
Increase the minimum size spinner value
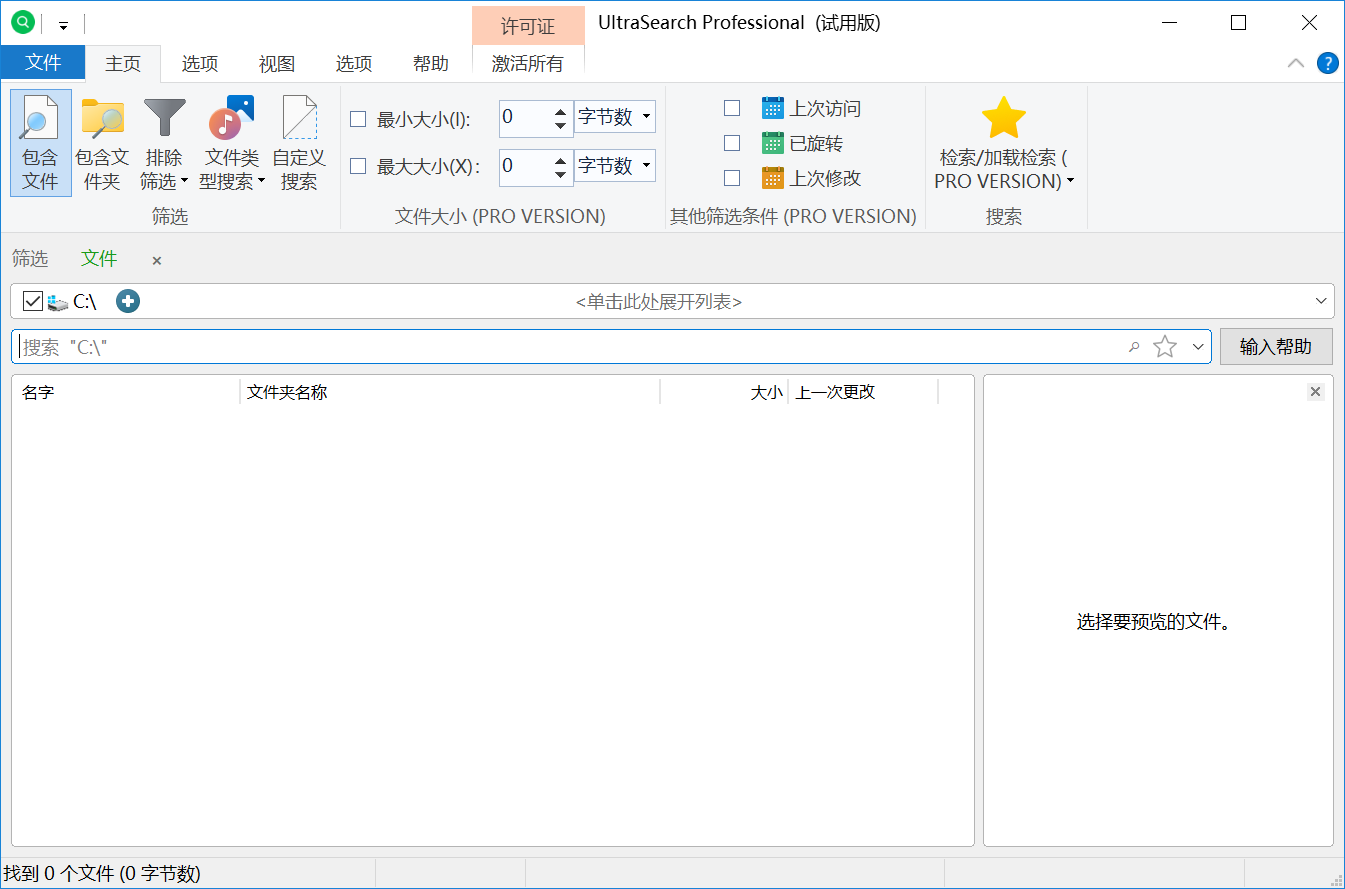tap(561, 110)
